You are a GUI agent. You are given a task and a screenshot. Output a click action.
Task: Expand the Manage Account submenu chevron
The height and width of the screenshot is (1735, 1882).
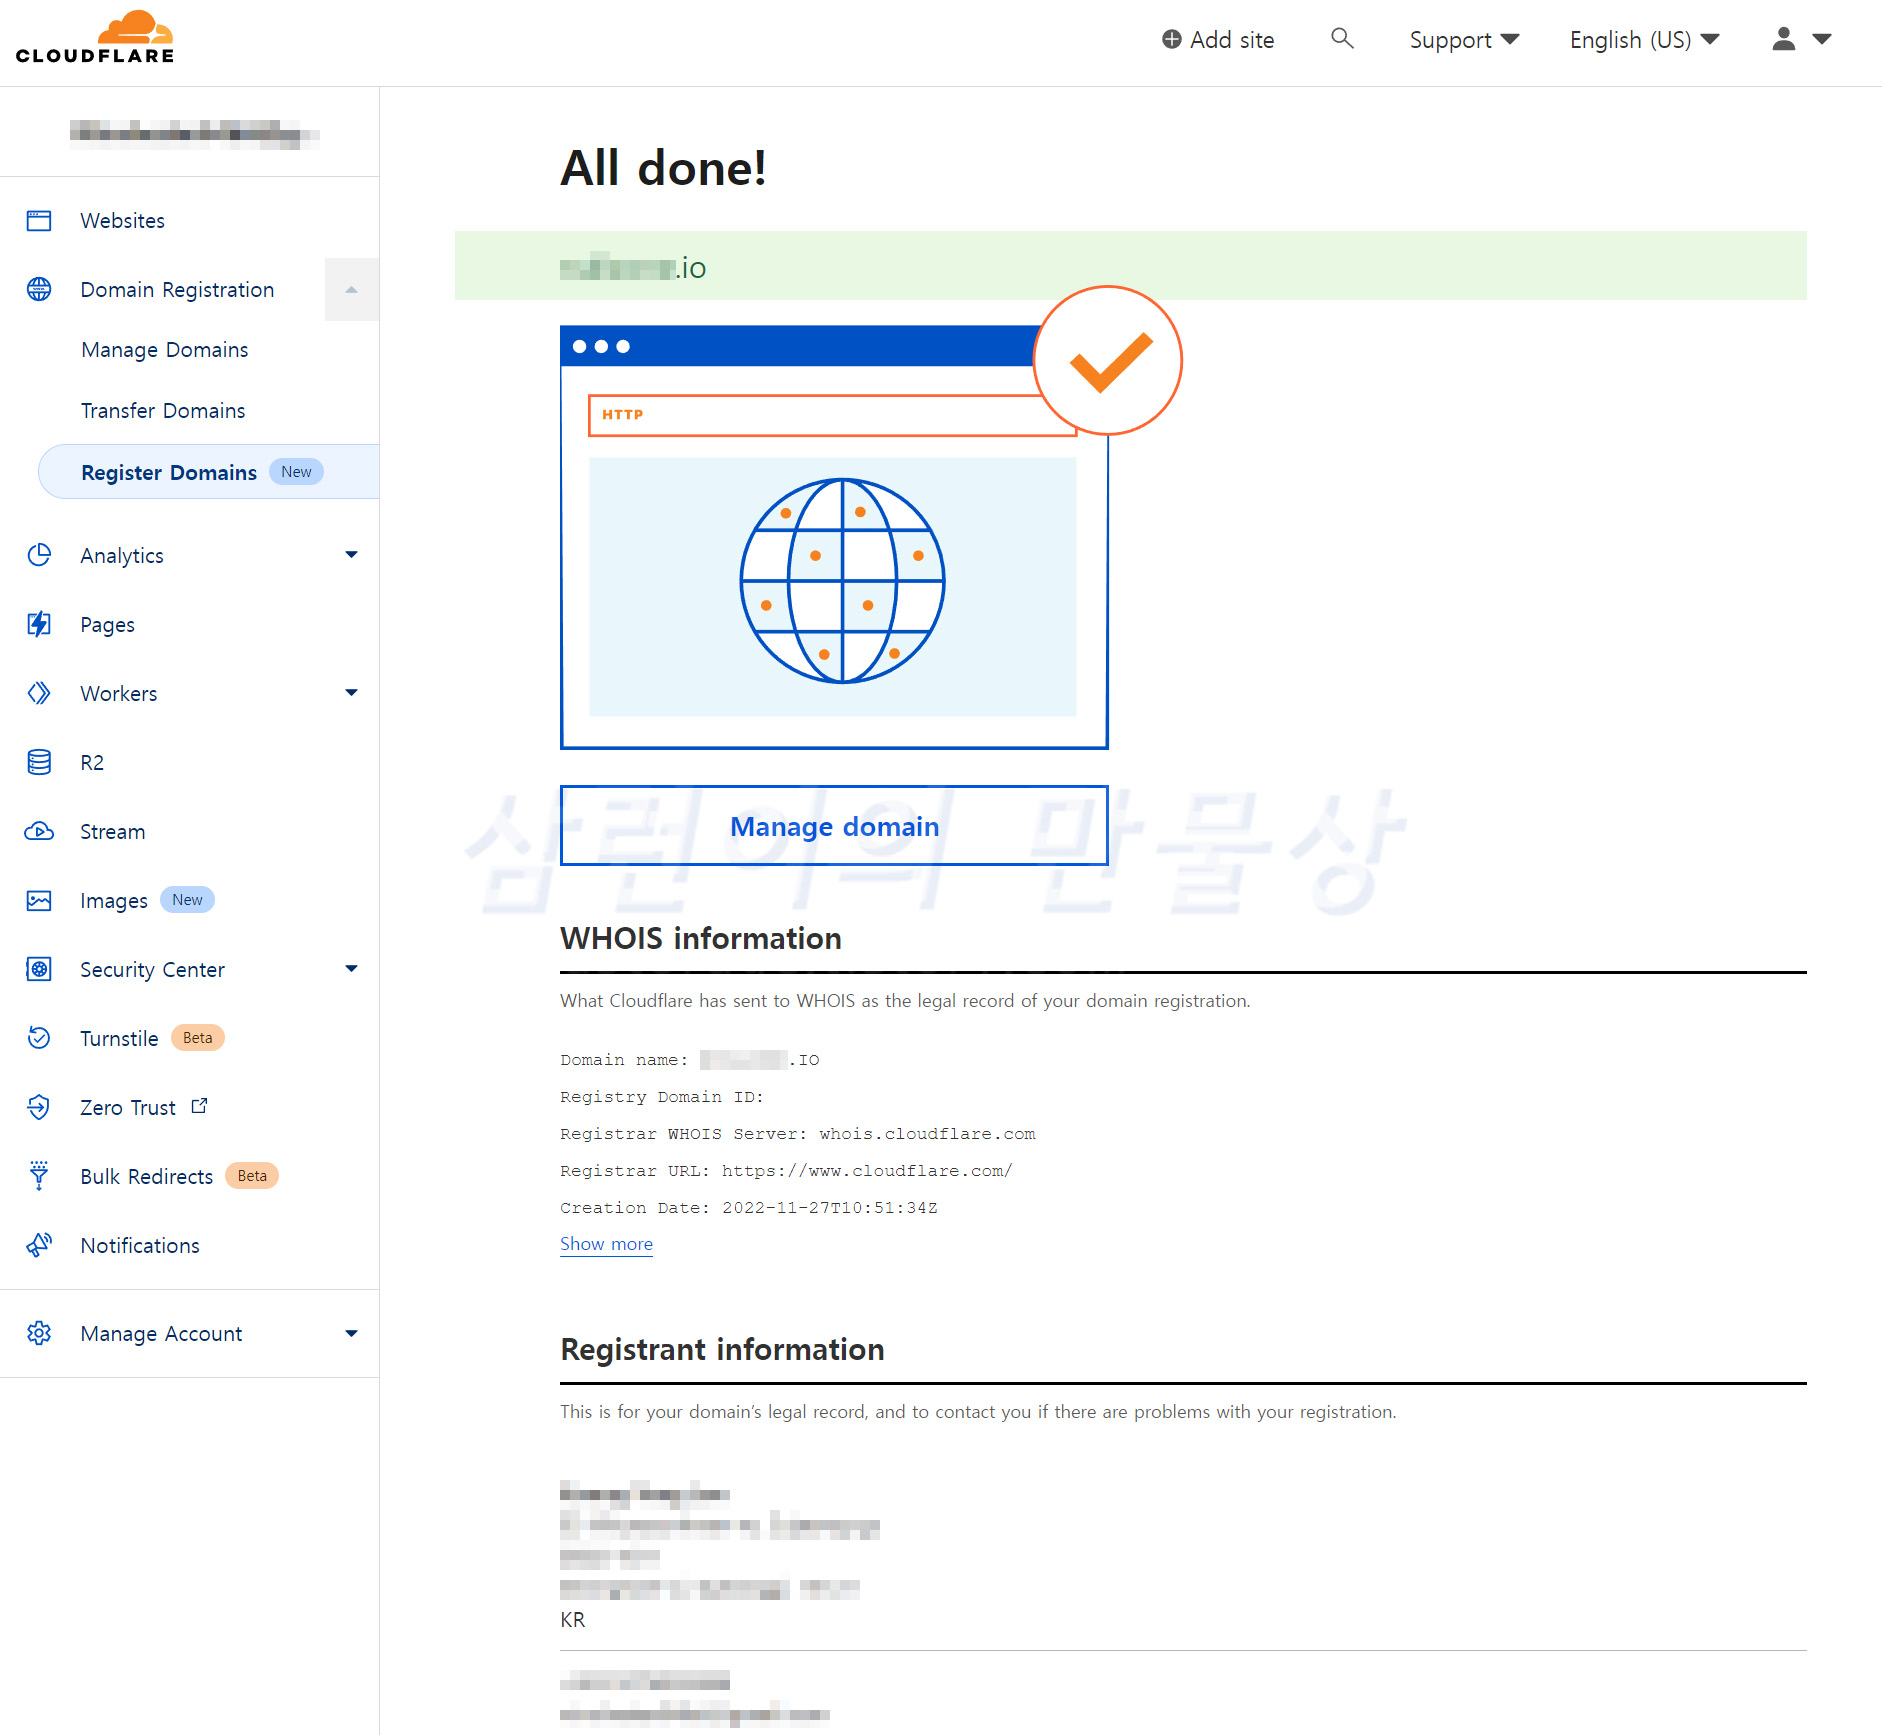coord(351,1333)
